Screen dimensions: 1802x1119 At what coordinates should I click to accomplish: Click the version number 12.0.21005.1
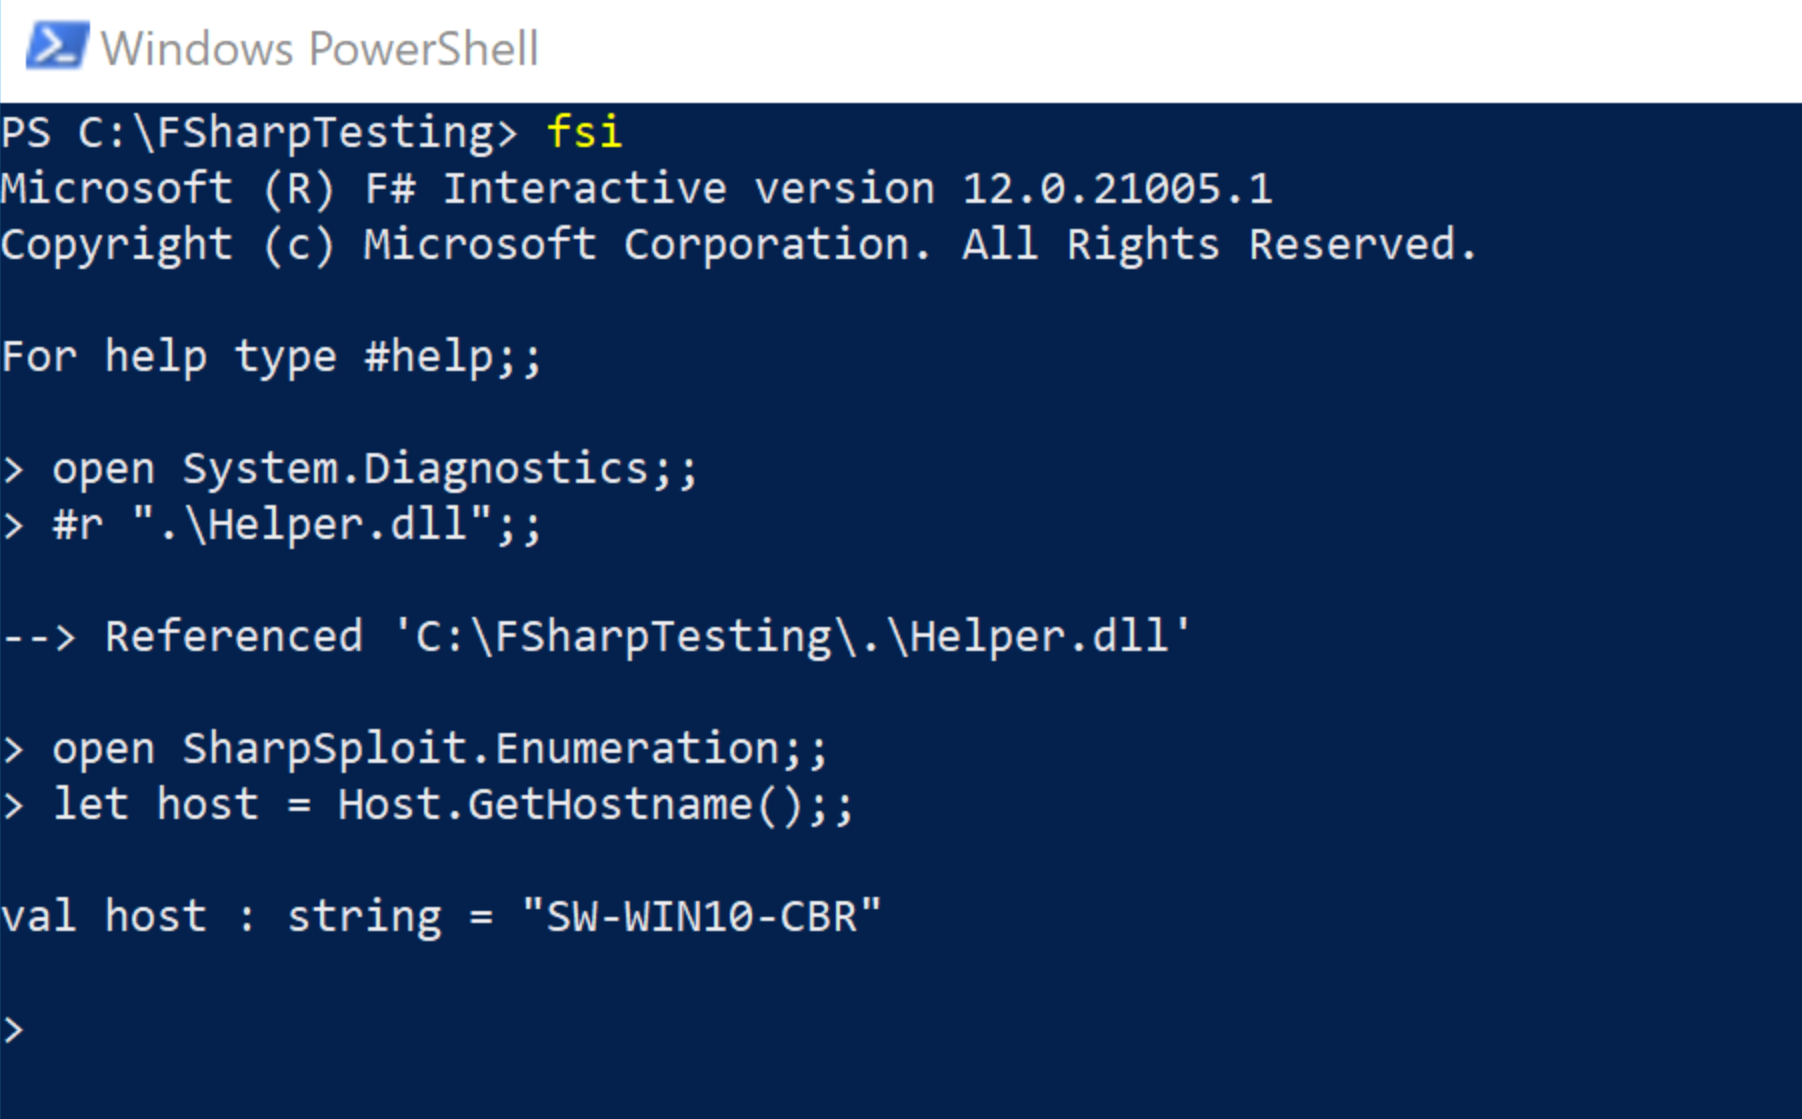tap(1116, 189)
